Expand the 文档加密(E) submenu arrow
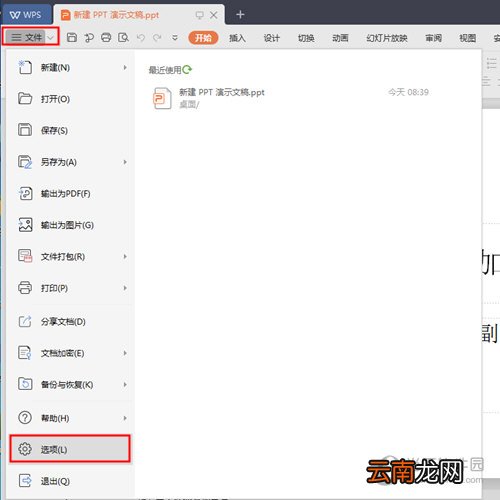The image size is (500, 500). click(x=125, y=353)
